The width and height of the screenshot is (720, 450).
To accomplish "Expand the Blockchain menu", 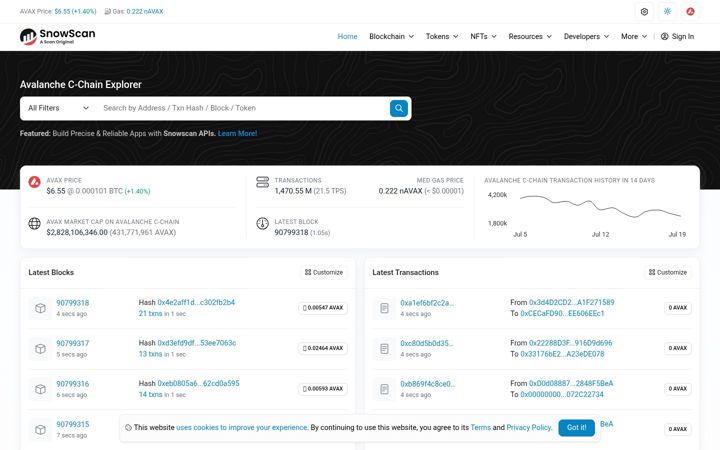I will pos(391,36).
